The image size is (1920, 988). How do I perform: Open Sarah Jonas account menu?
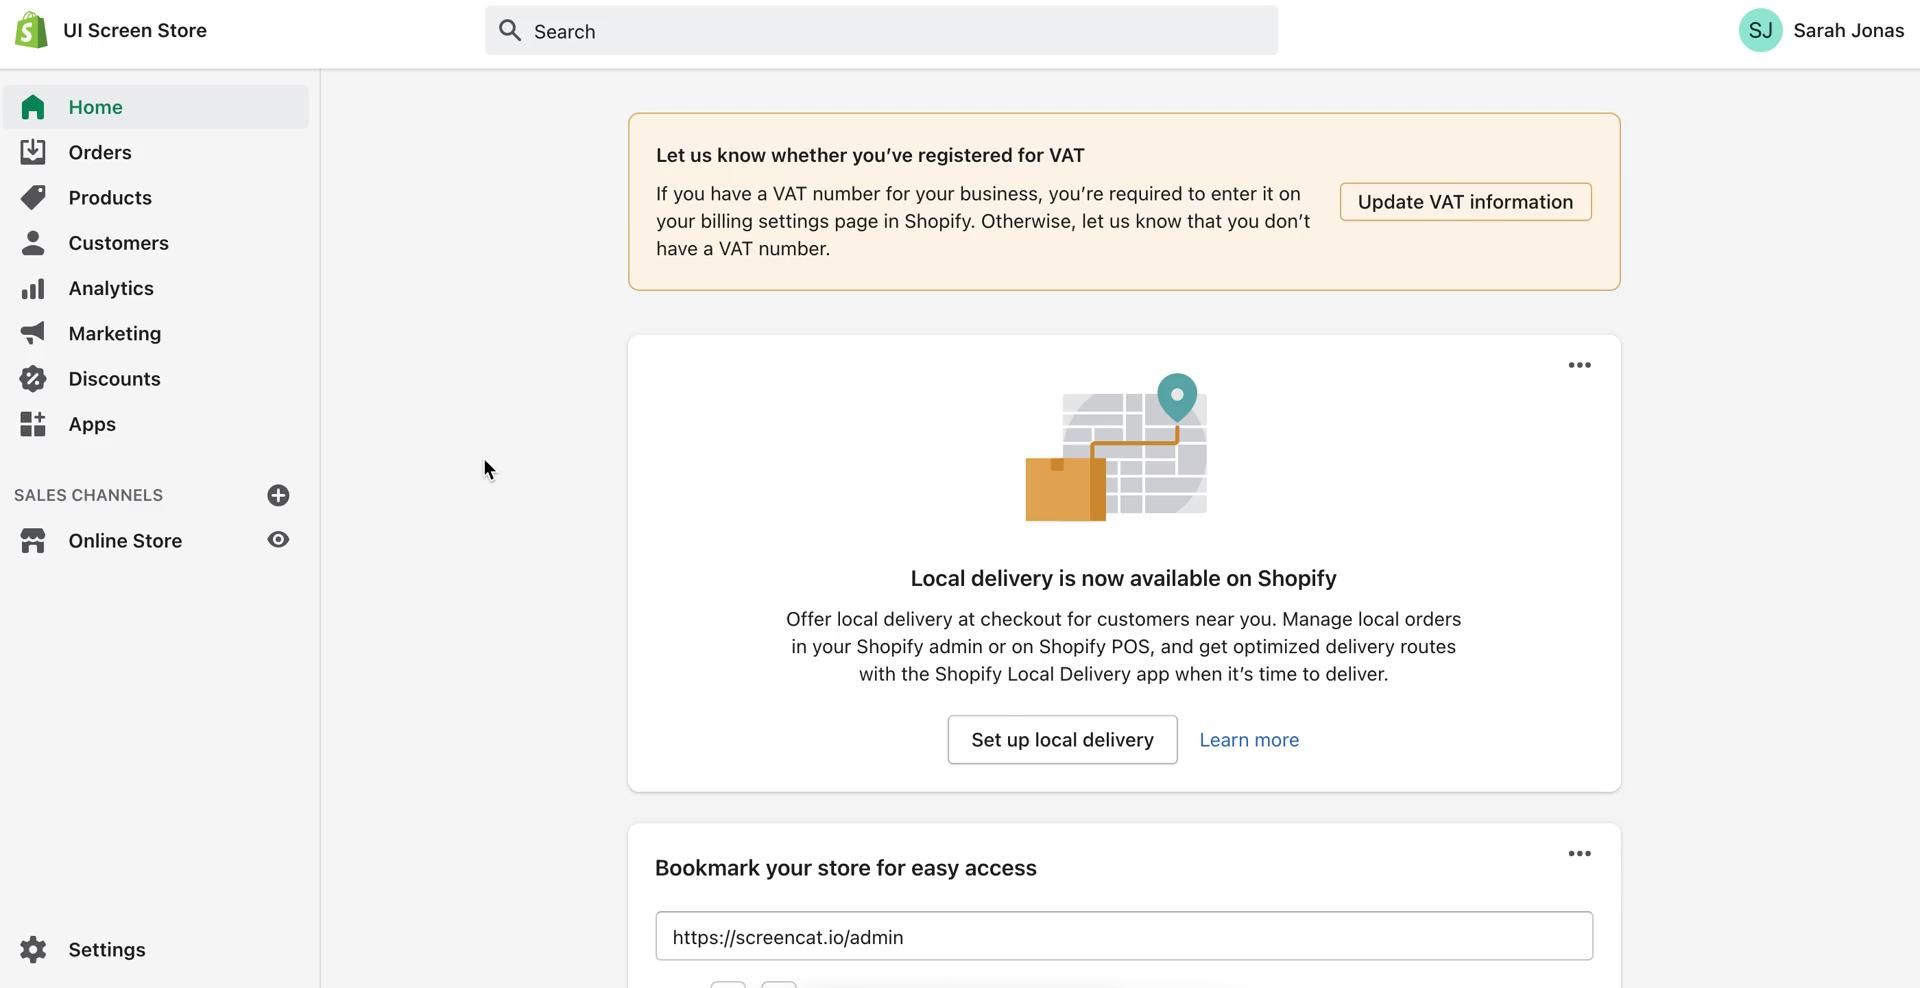click(1820, 31)
